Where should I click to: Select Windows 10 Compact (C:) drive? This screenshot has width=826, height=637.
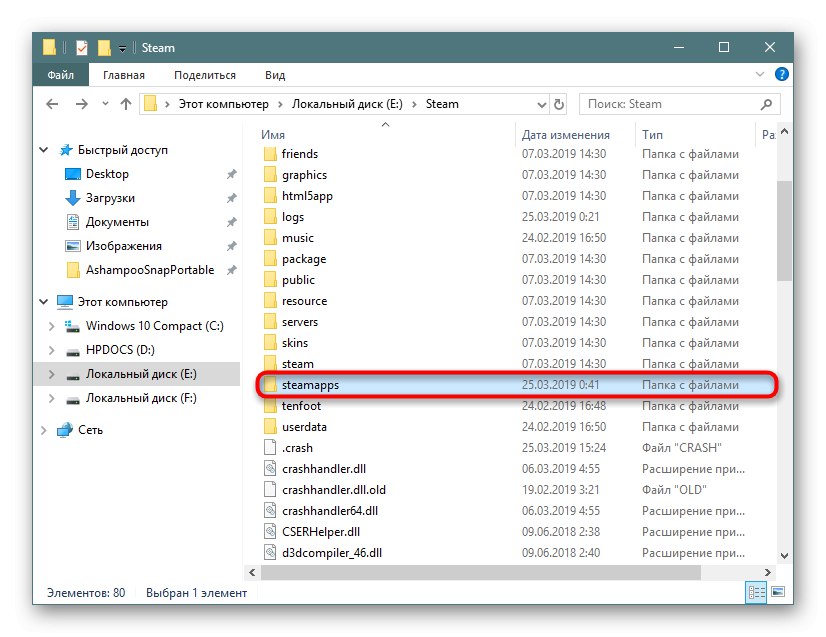pyautogui.click(x=154, y=326)
